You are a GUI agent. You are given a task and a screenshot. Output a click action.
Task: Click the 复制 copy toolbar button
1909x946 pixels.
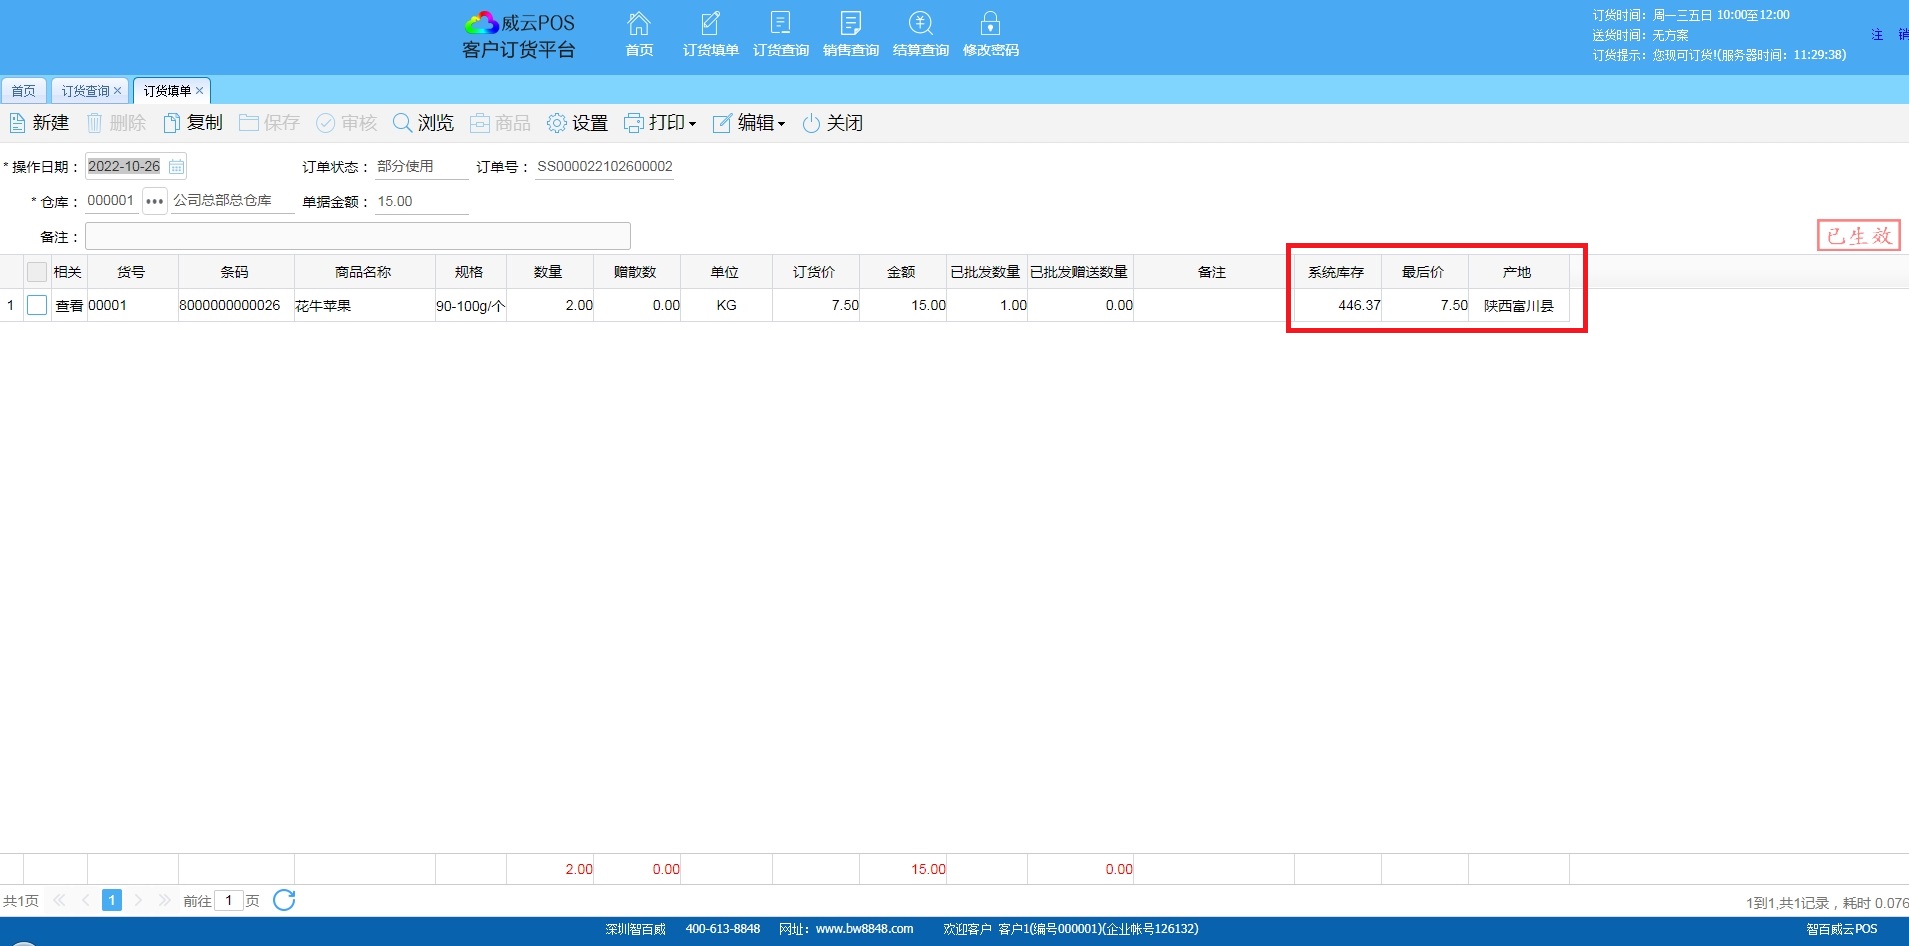(x=193, y=123)
